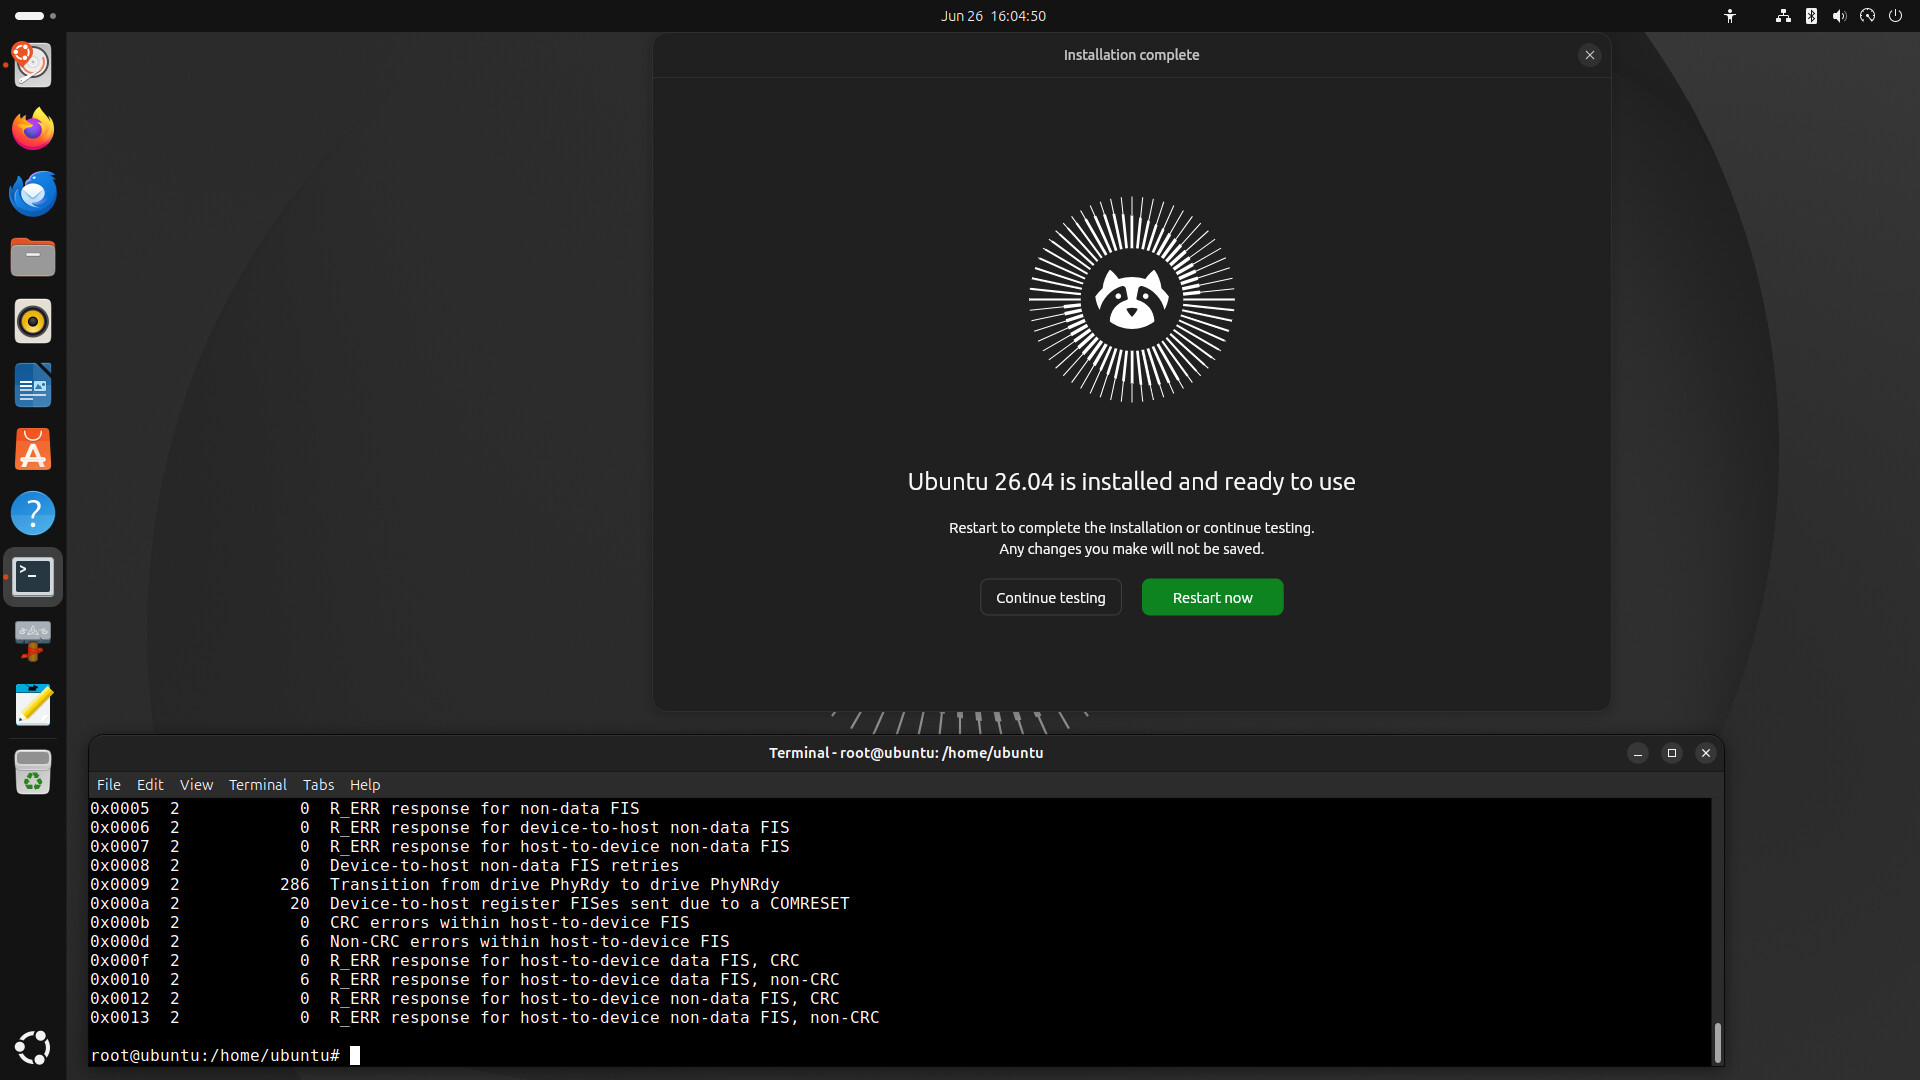The height and width of the screenshot is (1080, 1920).
Task: Close the Terminal window
Action: pyautogui.click(x=1706, y=753)
